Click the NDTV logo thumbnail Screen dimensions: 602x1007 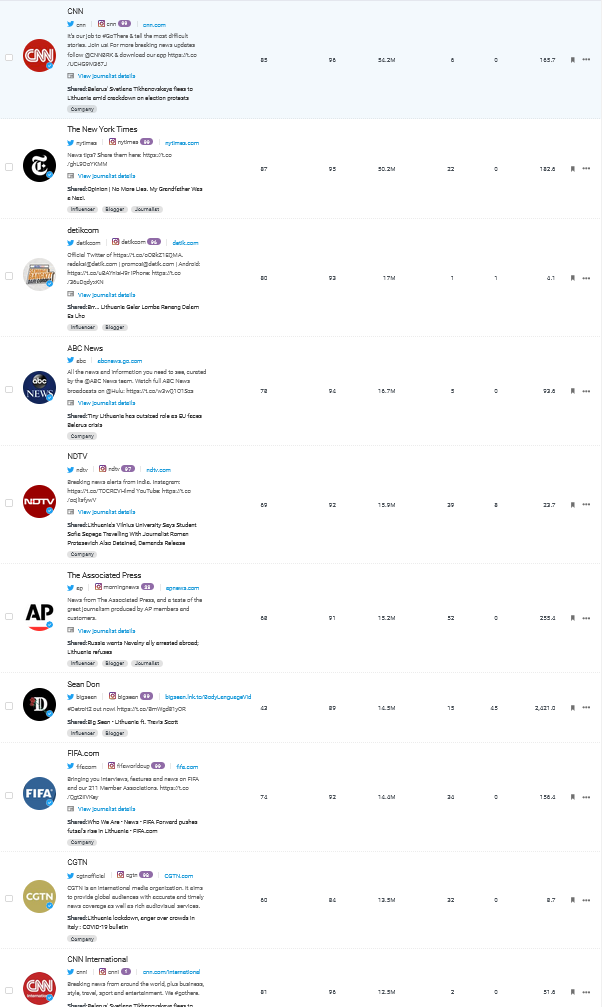[39, 501]
